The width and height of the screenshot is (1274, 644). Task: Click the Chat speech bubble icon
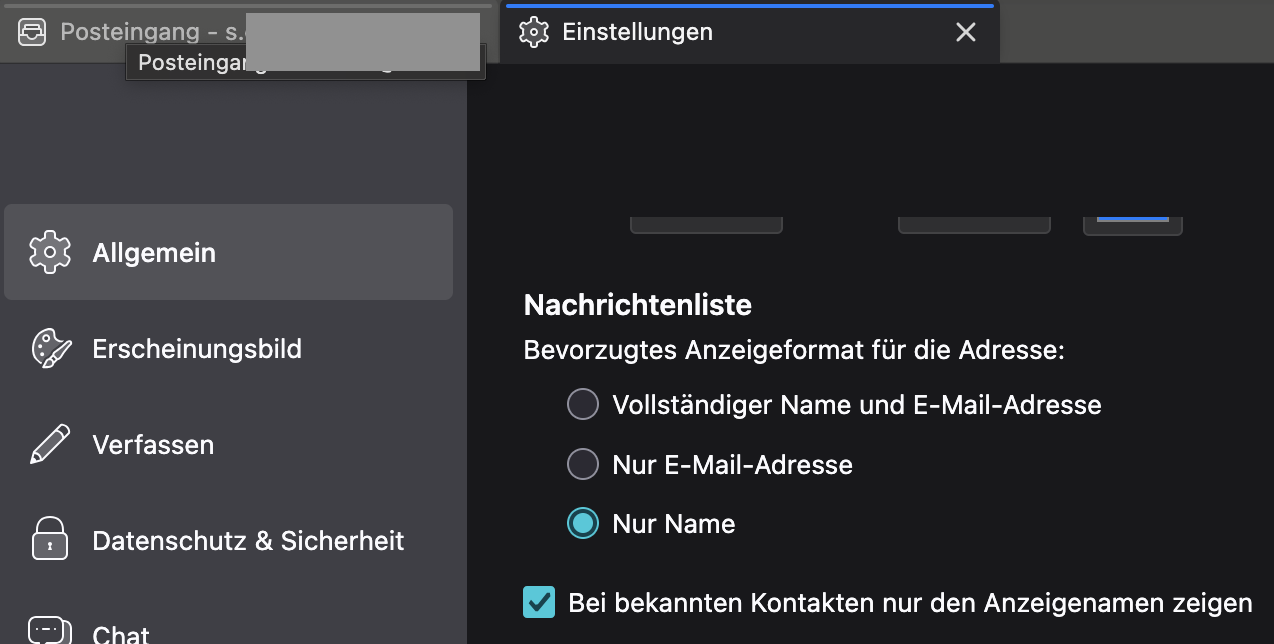pos(48,630)
